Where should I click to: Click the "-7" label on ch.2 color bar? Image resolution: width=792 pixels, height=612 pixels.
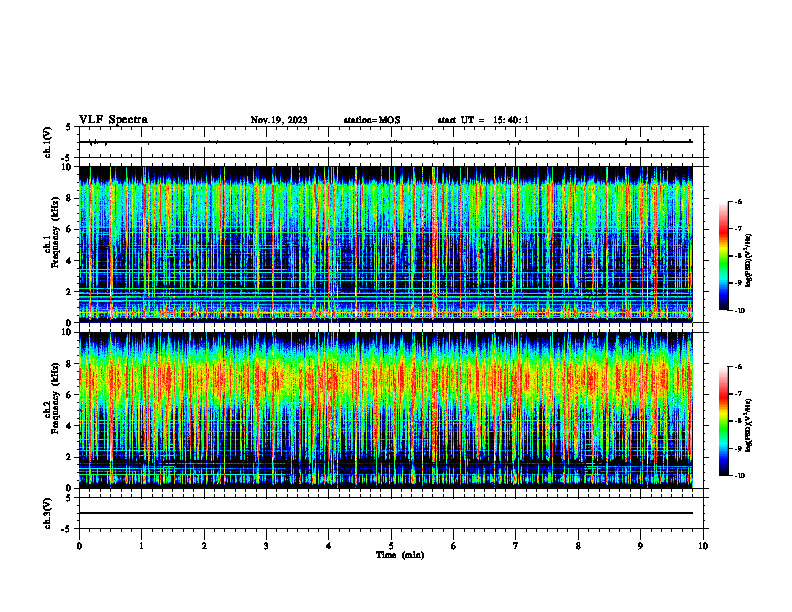739,394
